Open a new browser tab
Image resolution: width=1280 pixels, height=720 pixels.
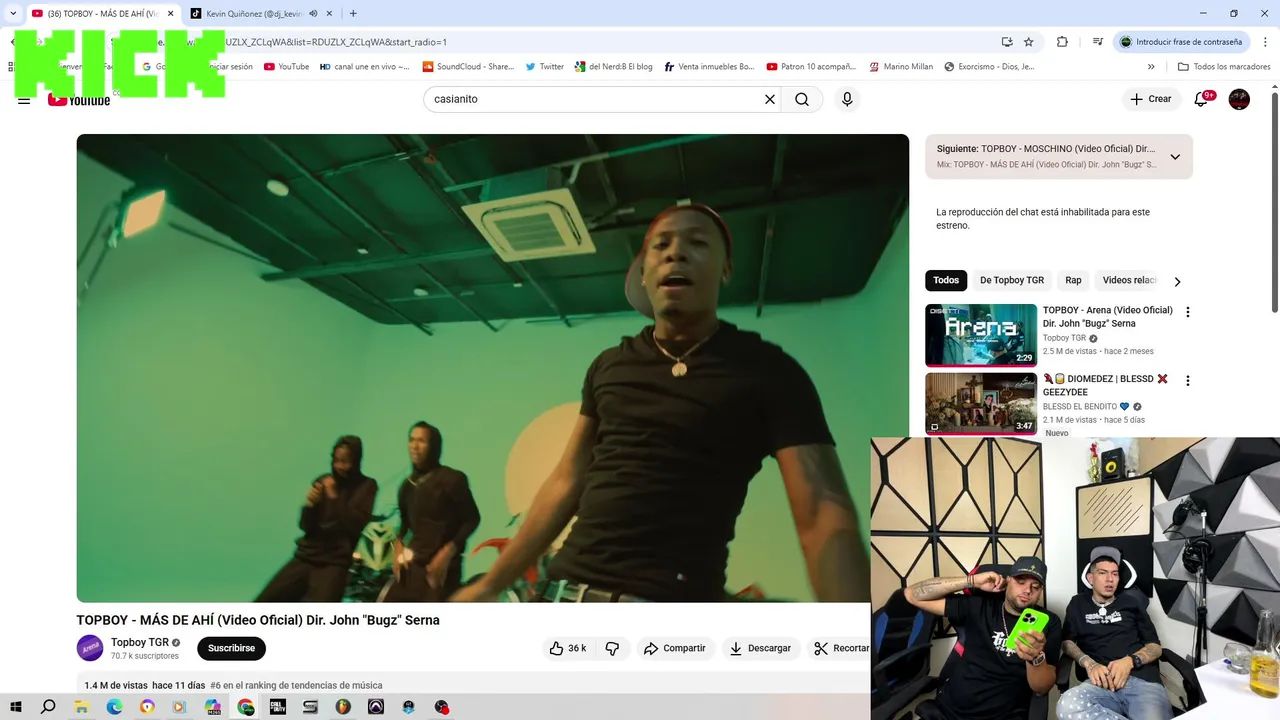(x=353, y=13)
